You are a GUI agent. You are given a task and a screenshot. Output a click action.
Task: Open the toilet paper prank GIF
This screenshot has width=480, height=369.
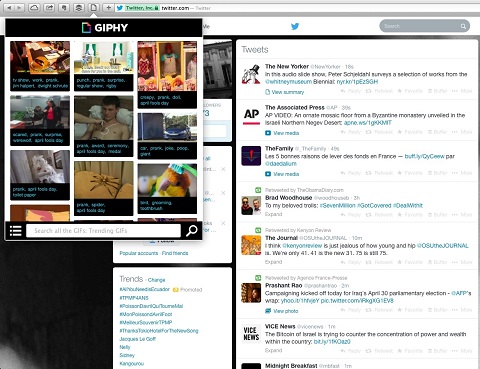[40, 175]
